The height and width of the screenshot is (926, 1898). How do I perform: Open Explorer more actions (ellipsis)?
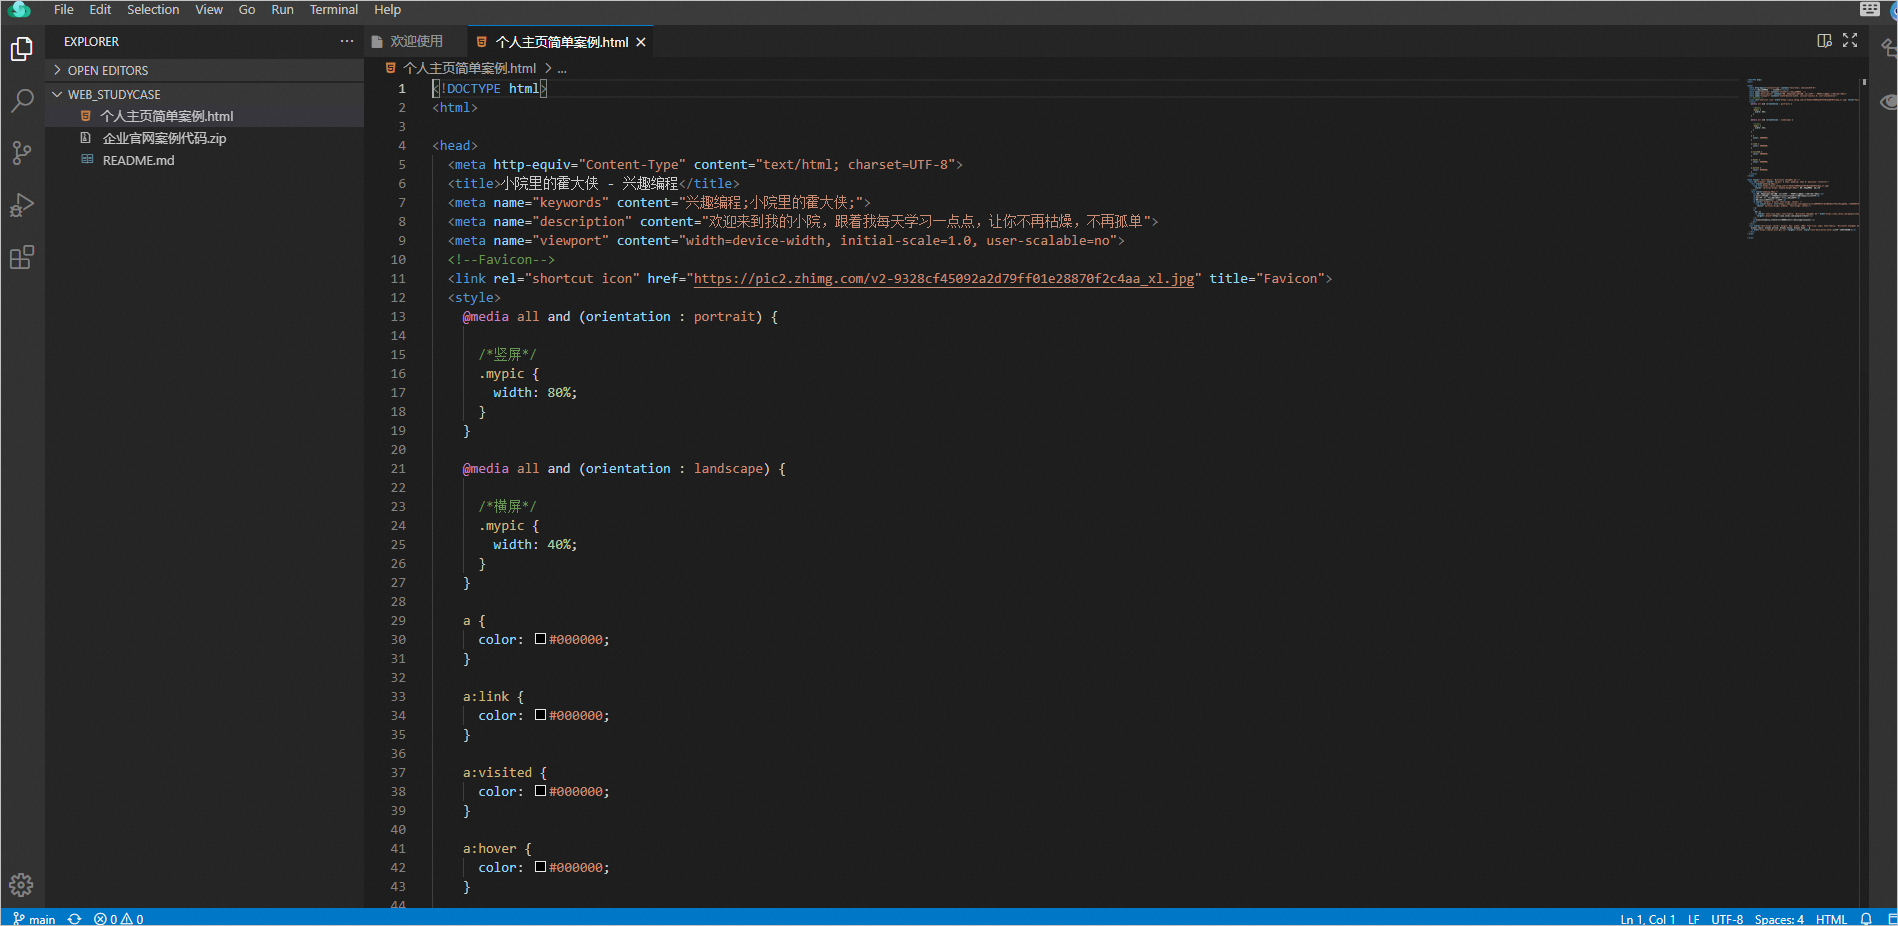[x=347, y=41]
